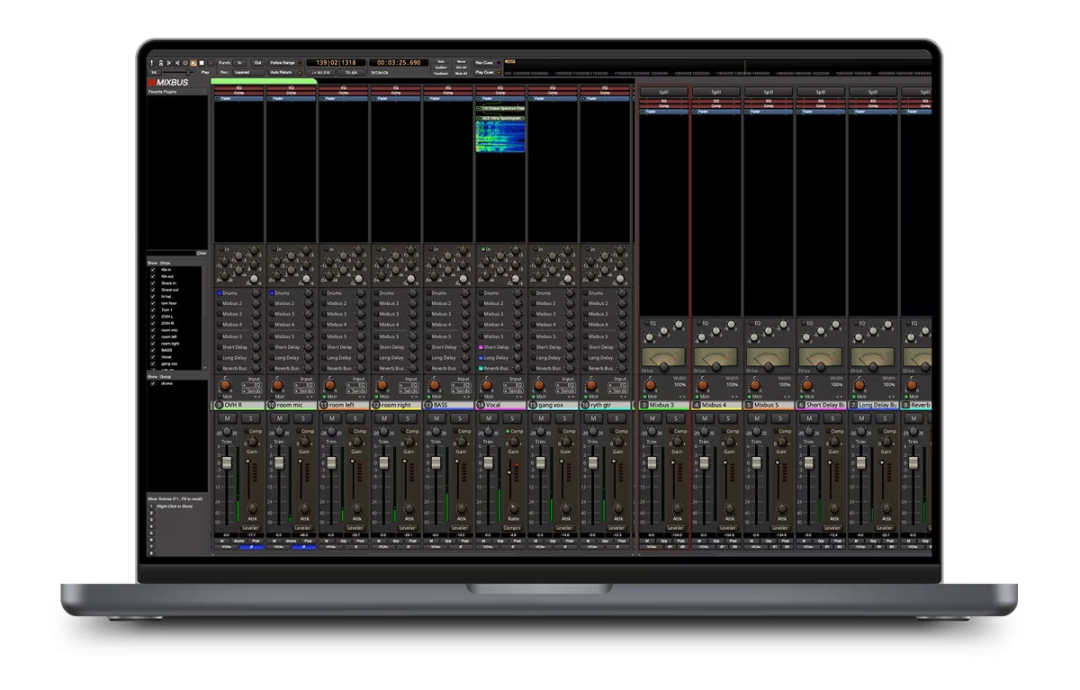This screenshot has width=1080, height=690.
Task: Toggle the Vocal strip visibility checkbox
Action: [153, 357]
